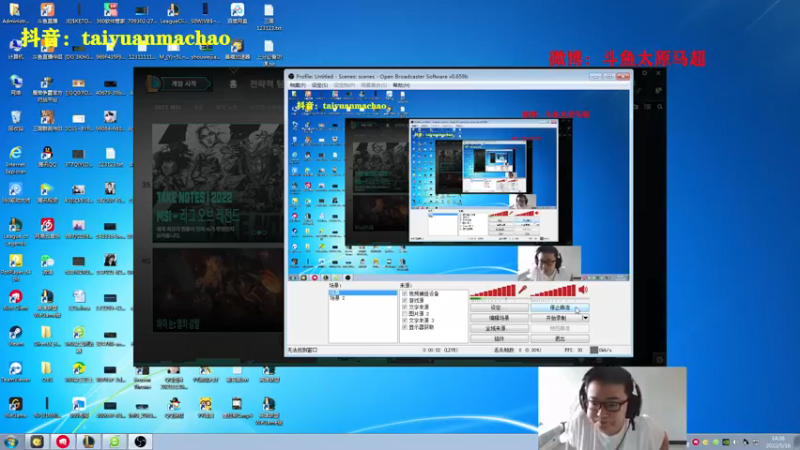The width and height of the screenshot is (800, 450).
Task: Expand the 开始录制 dropdown arrow
Action: (585, 318)
